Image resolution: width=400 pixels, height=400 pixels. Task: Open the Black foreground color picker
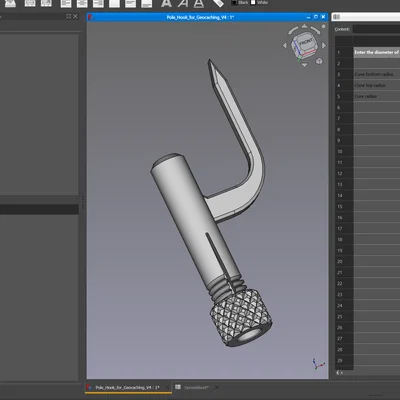point(240,2)
